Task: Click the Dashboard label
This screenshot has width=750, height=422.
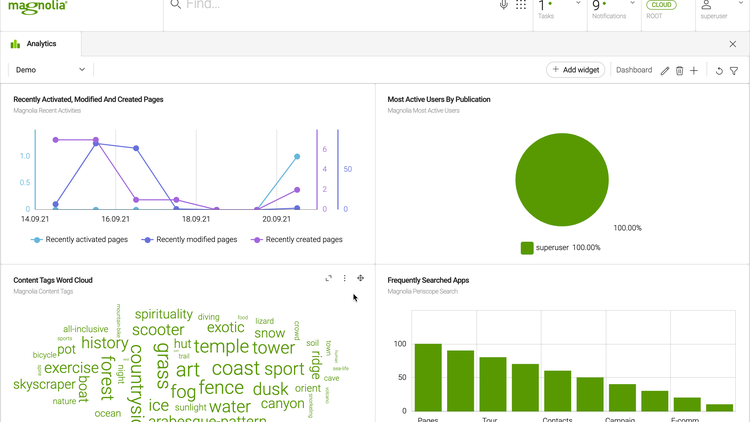Action: click(x=634, y=70)
